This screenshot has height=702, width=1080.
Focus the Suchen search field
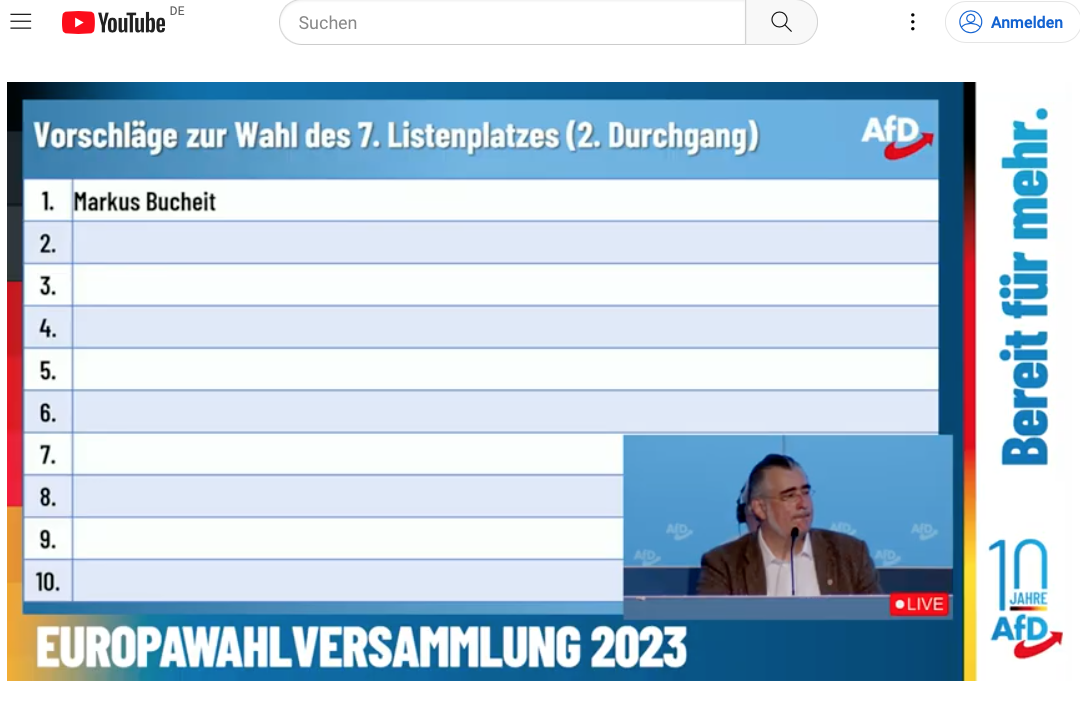click(512, 23)
